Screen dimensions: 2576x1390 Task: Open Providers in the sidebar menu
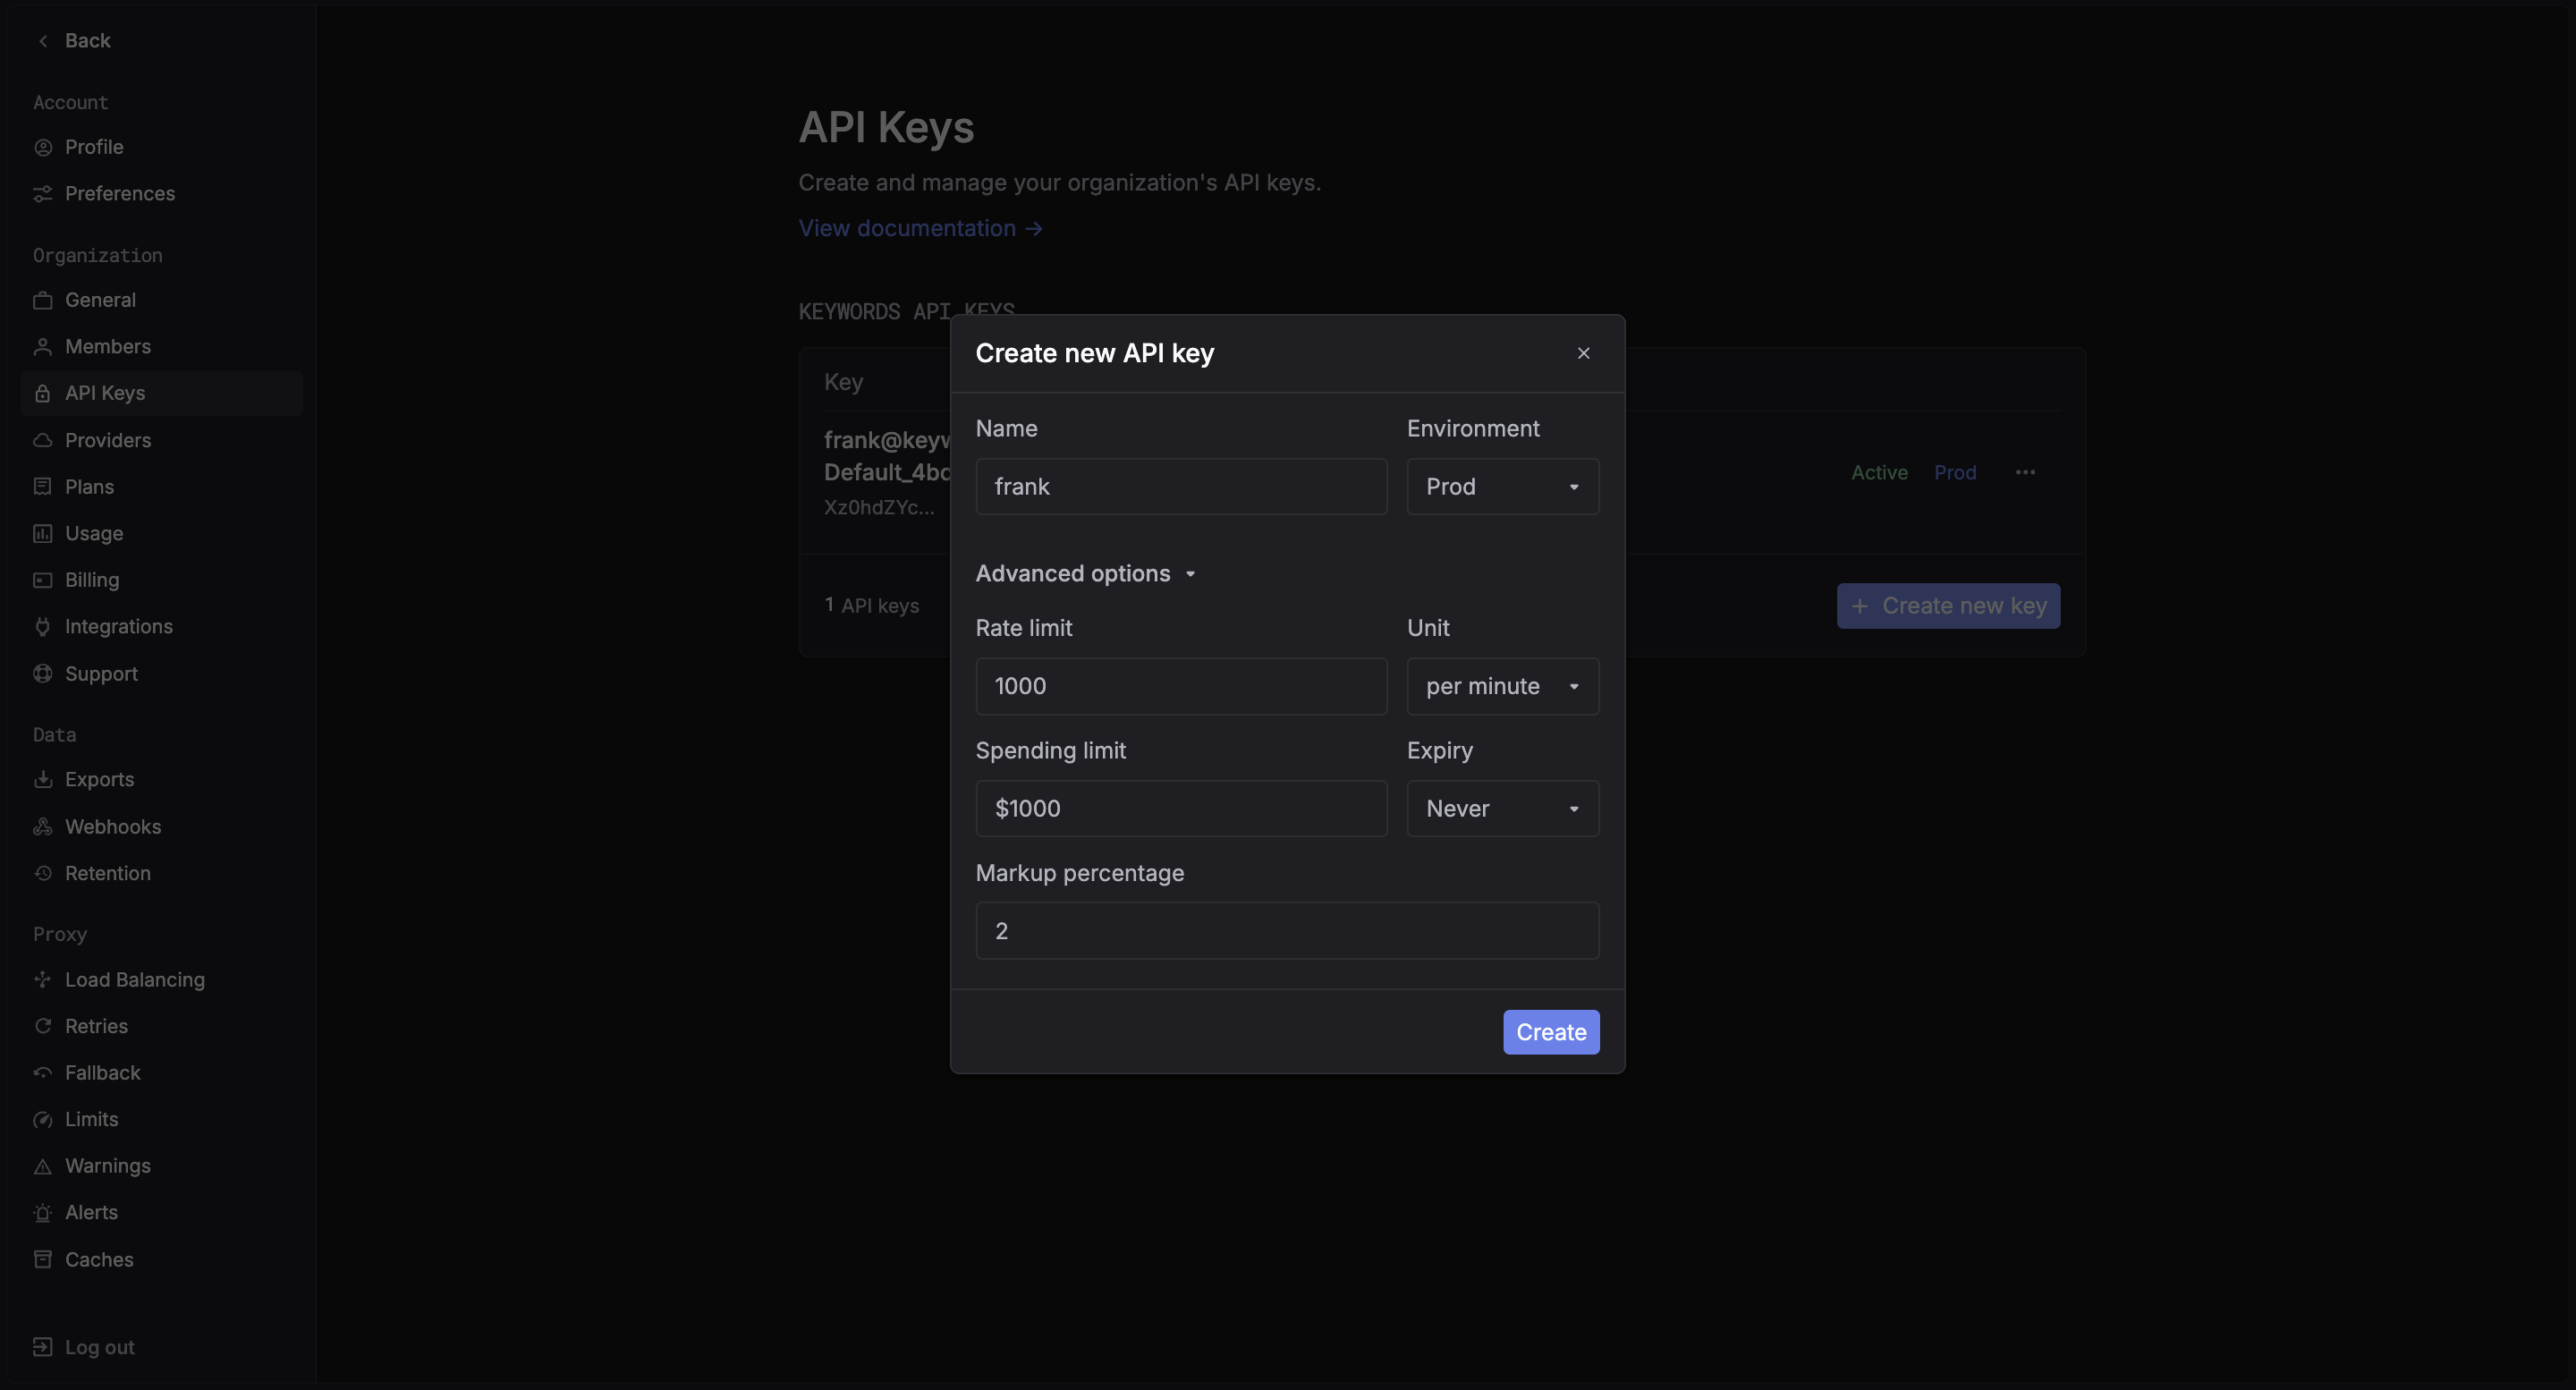tap(108, 440)
